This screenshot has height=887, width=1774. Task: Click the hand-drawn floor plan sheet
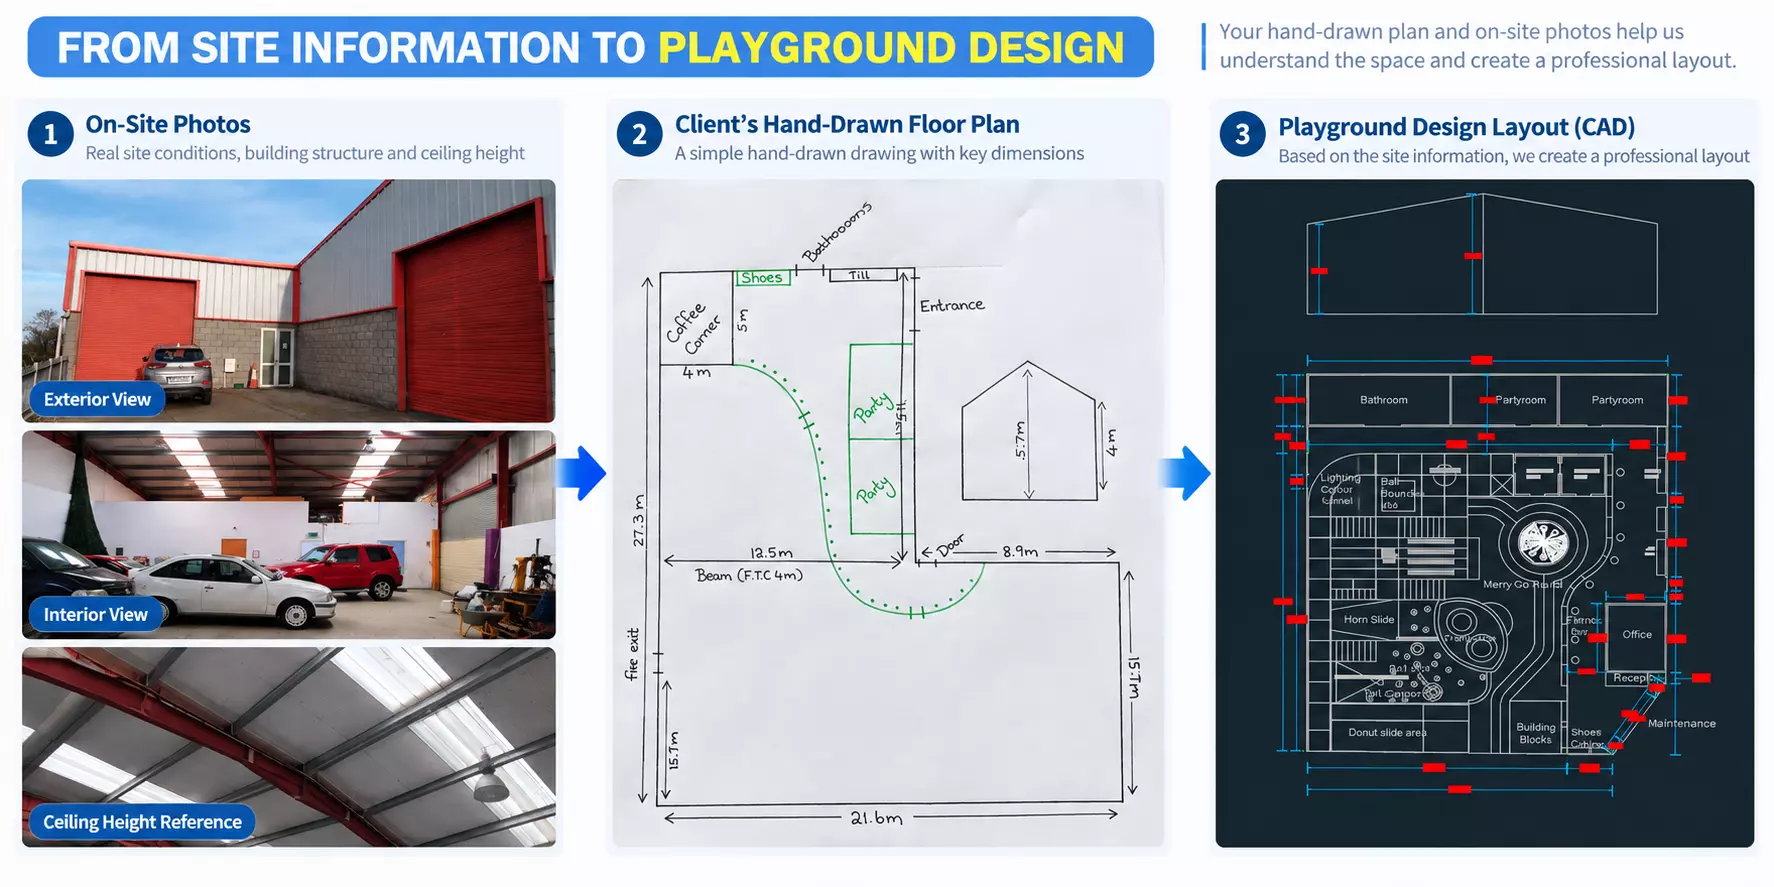[x=888, y=513]
